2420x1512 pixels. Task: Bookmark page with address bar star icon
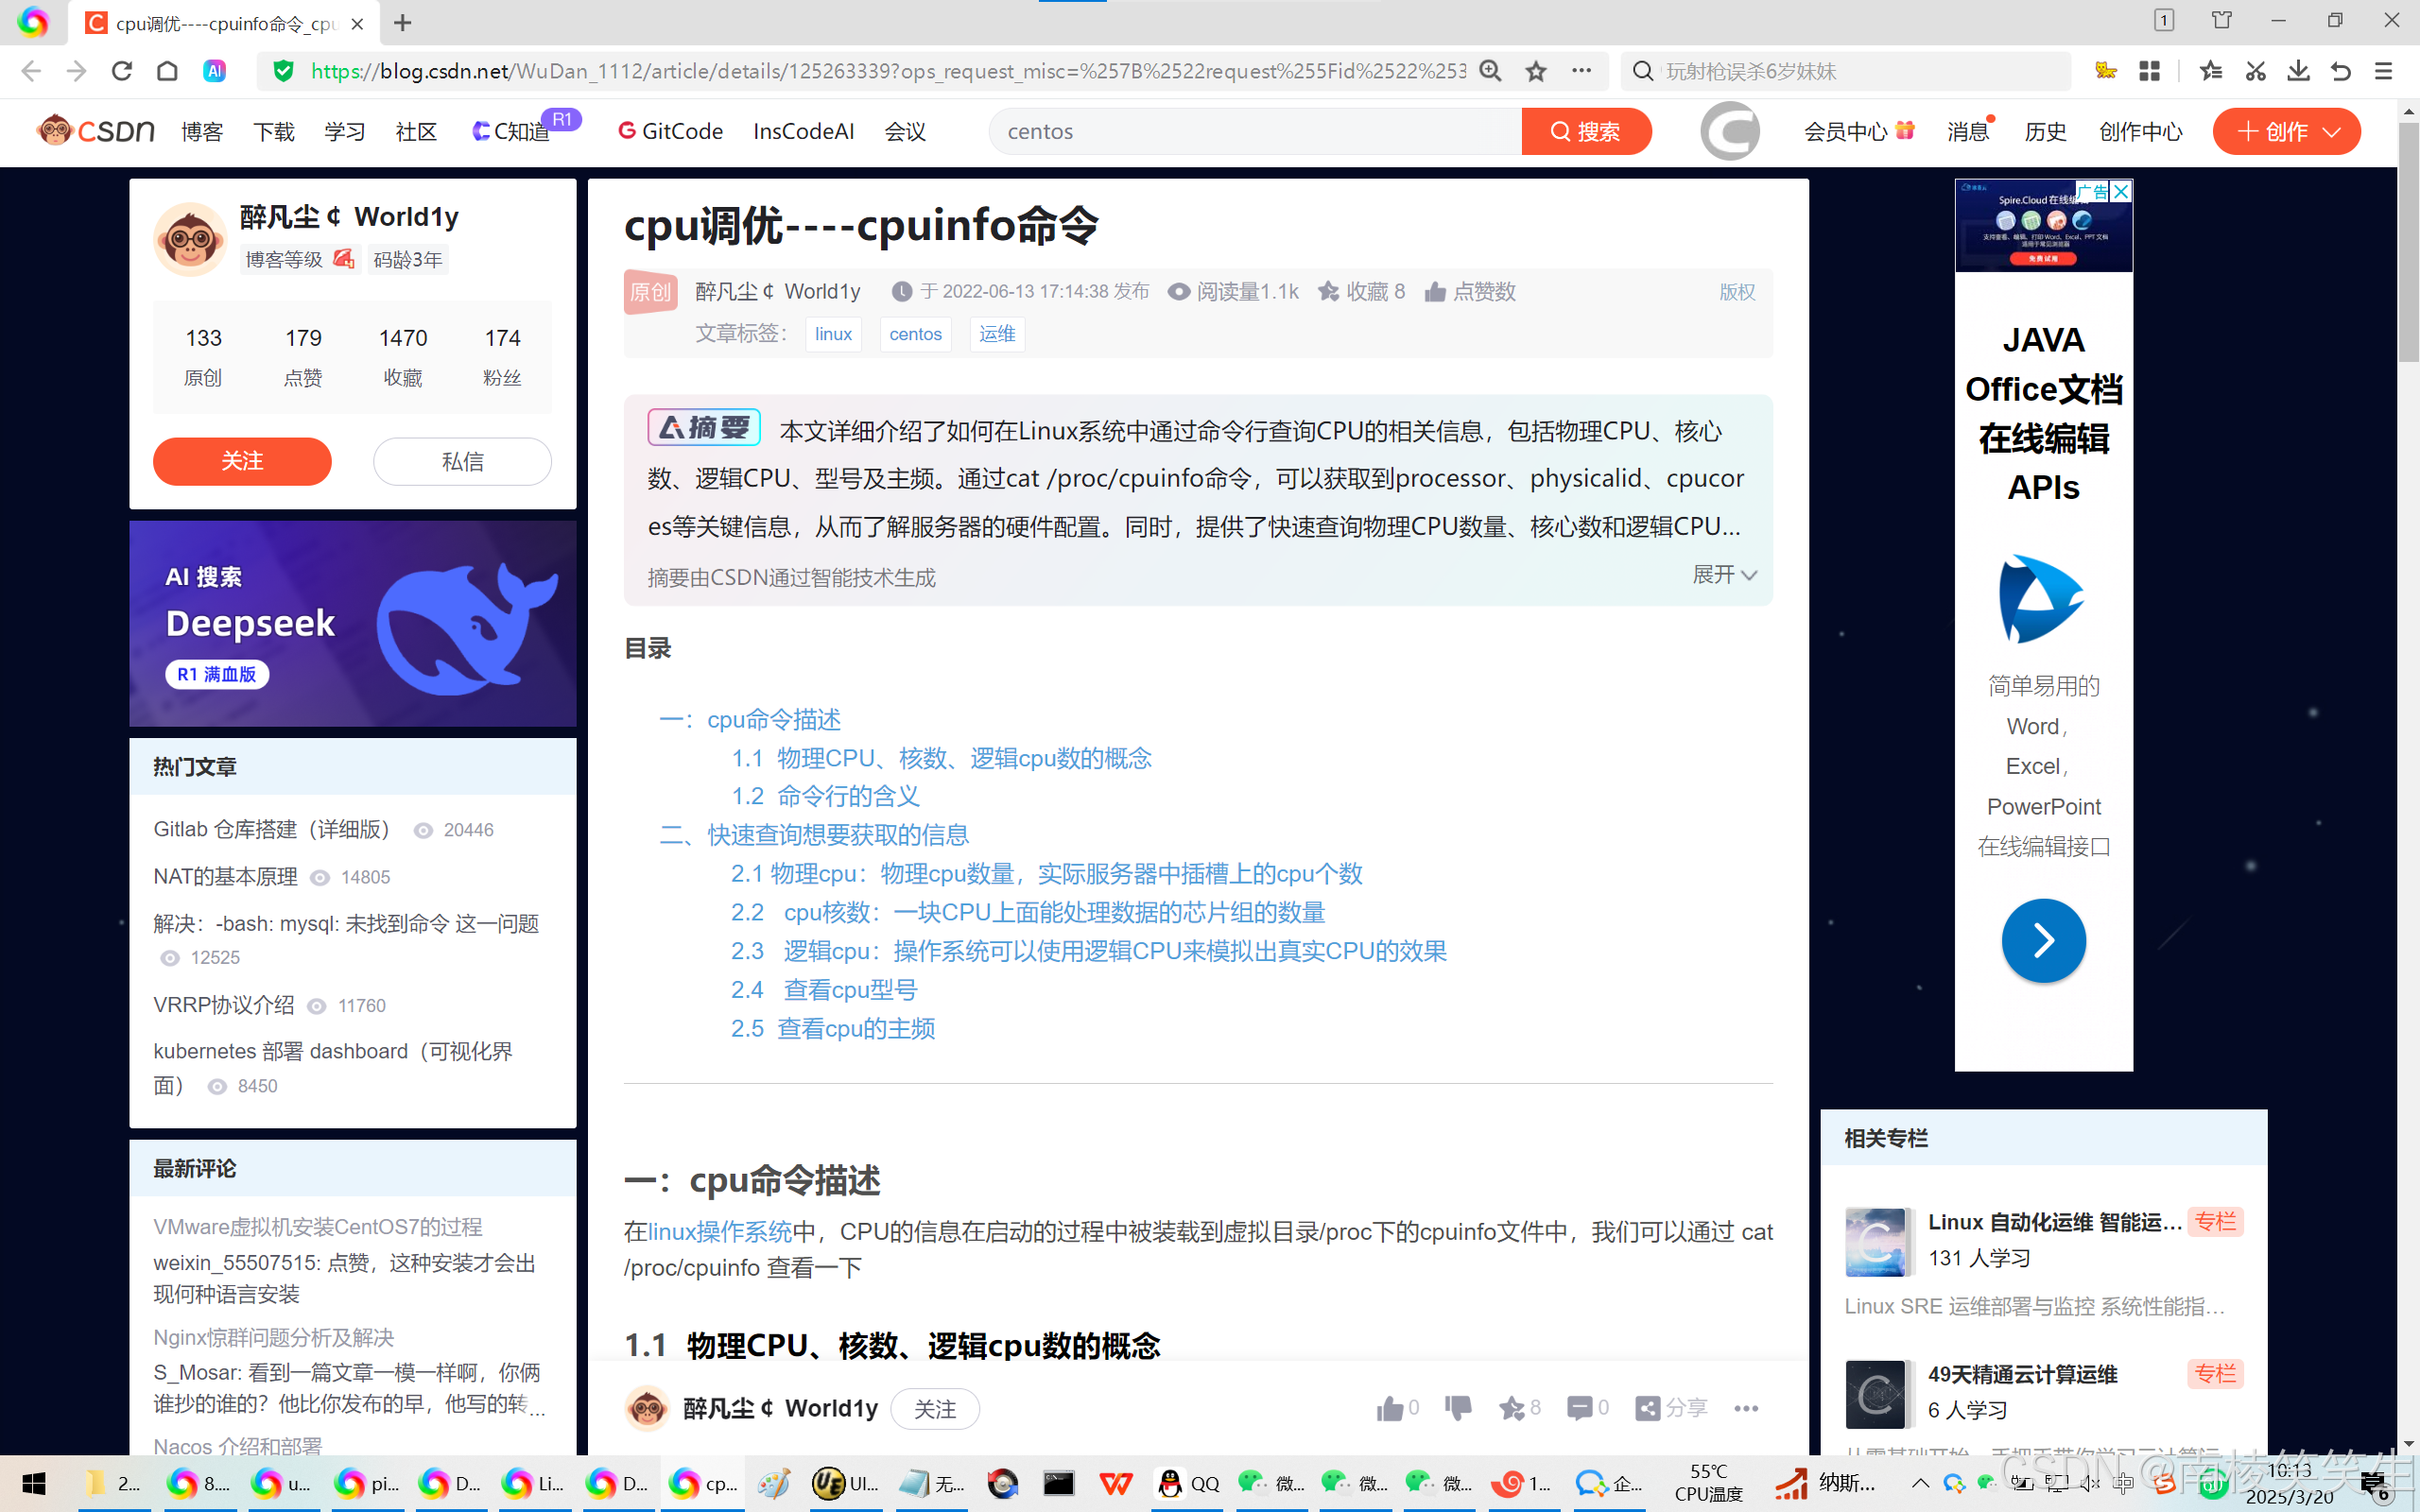(1536, 71)
